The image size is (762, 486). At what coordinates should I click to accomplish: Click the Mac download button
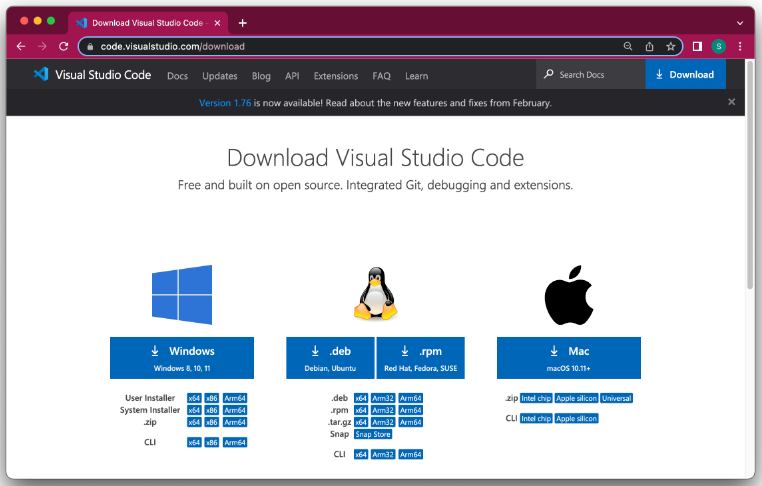coord(569,358)
